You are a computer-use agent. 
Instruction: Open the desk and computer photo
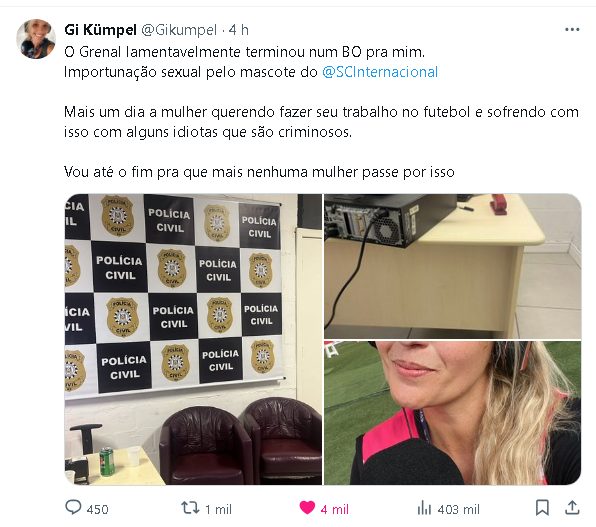pyautogui.click(x=452, y=266)
